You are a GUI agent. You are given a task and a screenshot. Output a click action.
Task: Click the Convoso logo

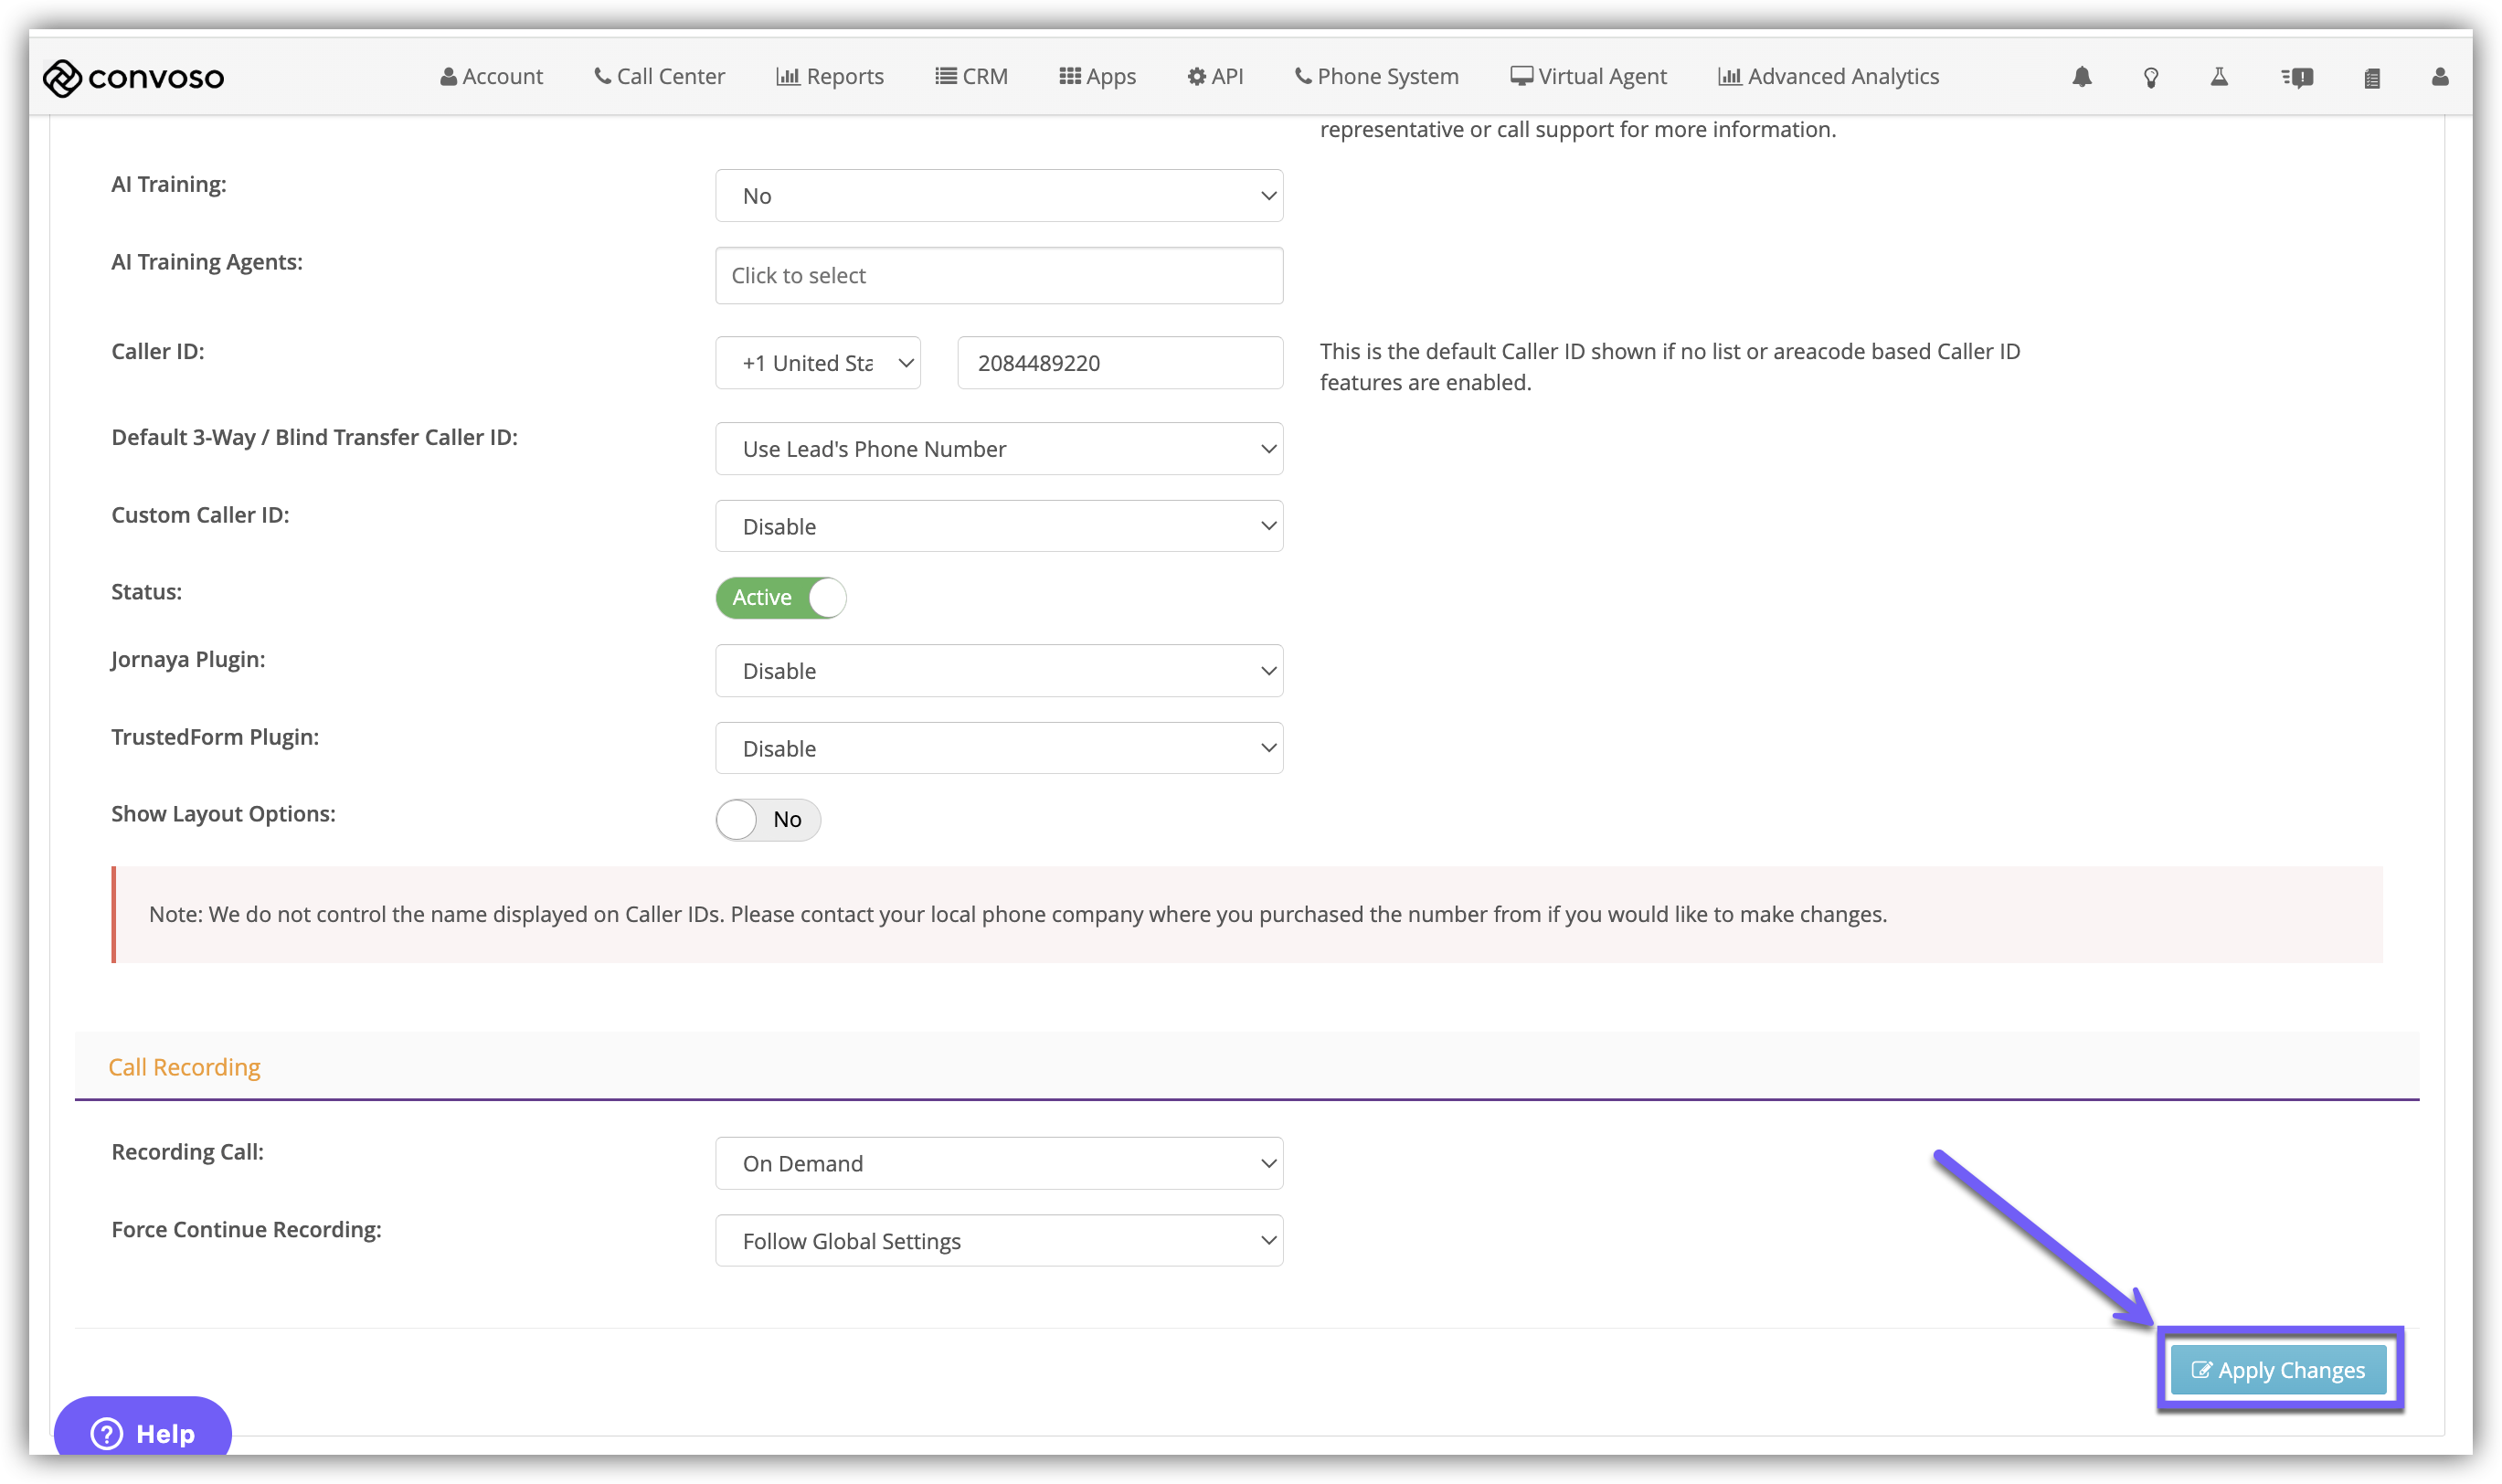click(133, 77)
